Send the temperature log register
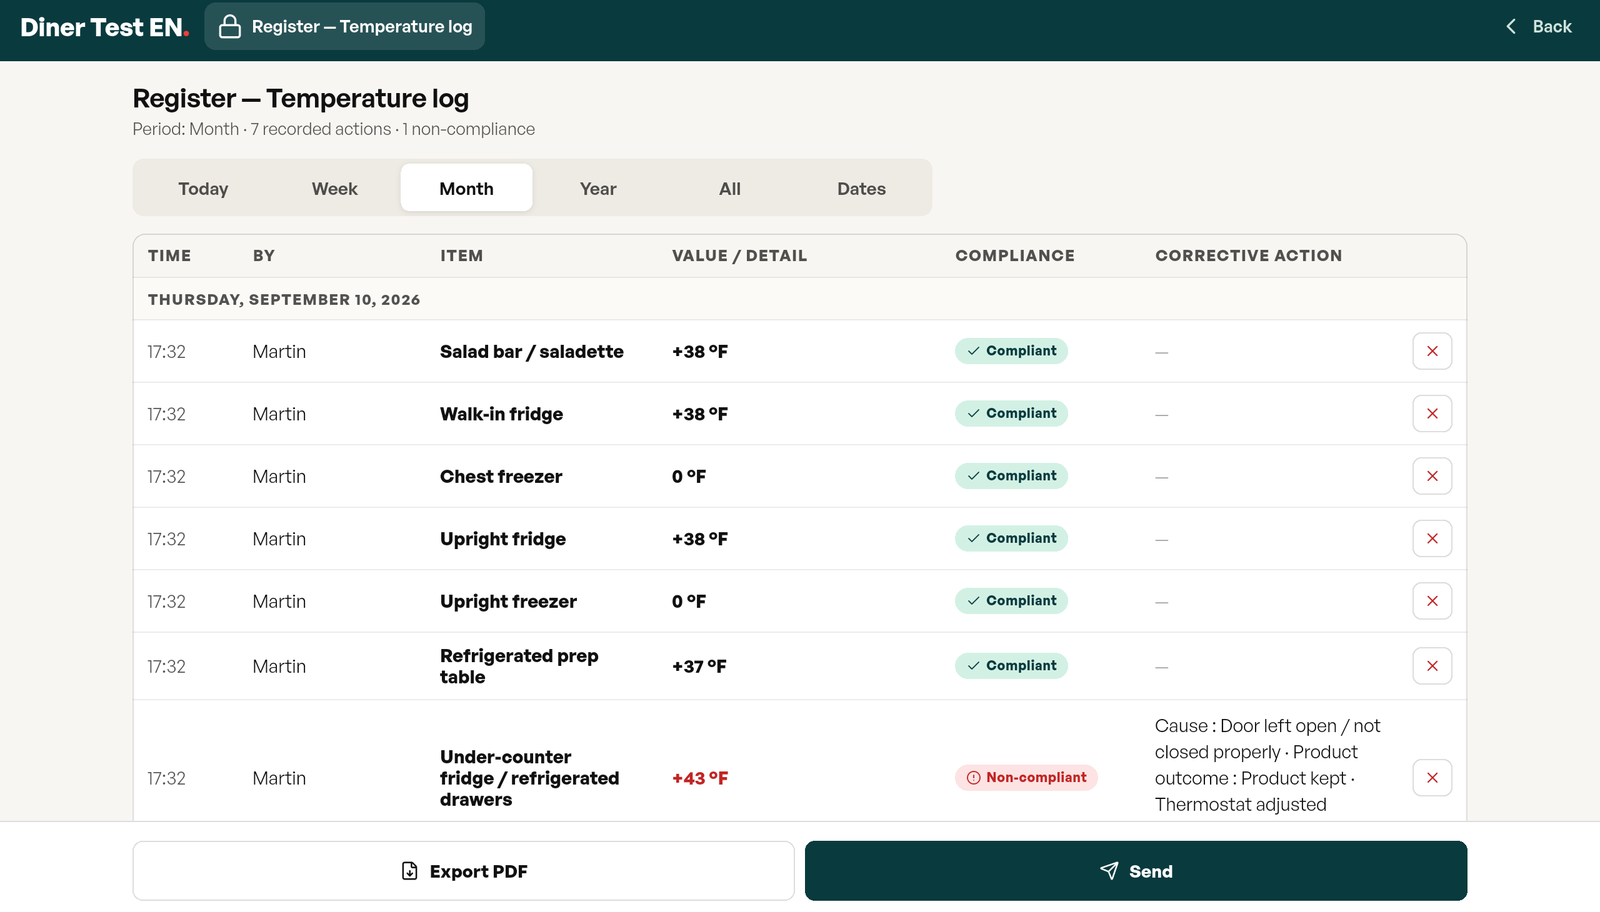 1136,871
